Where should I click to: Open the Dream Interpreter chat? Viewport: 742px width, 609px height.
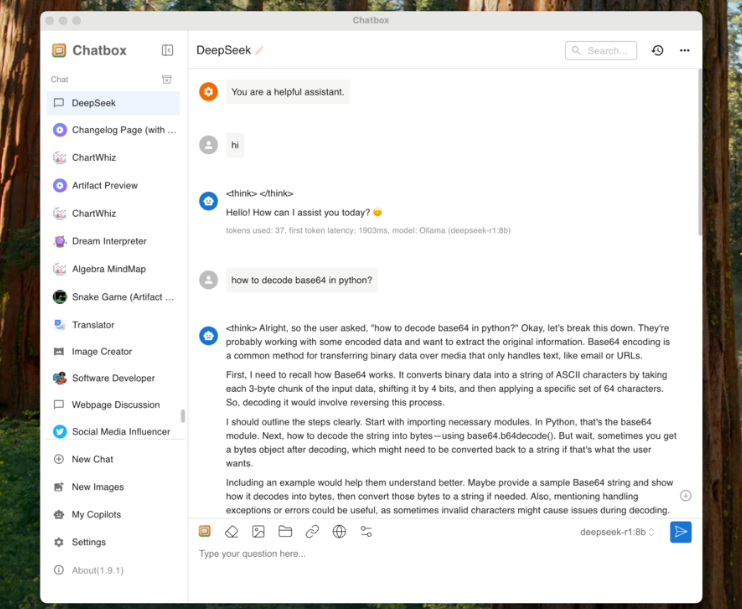click(113, 241)
